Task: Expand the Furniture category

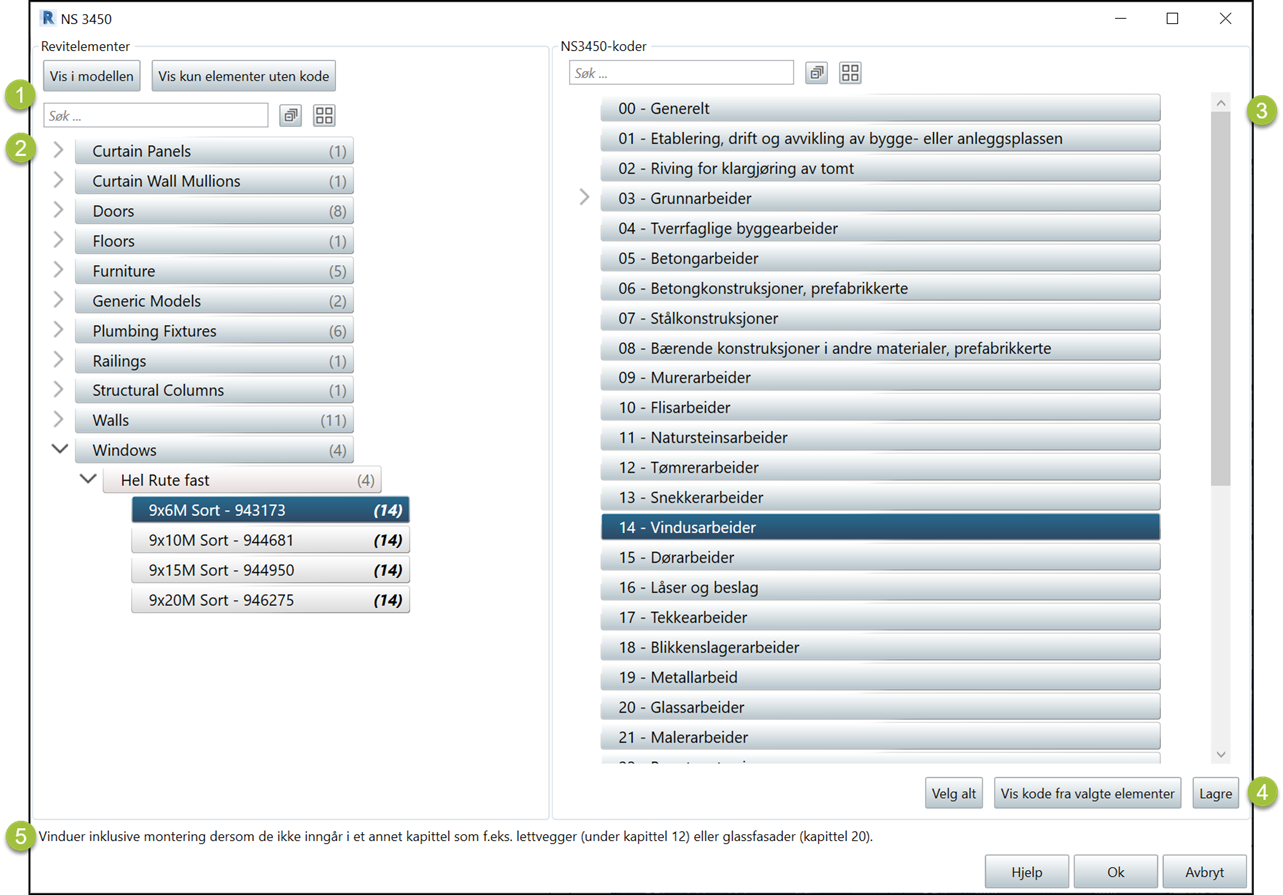Action: [58, 271]
